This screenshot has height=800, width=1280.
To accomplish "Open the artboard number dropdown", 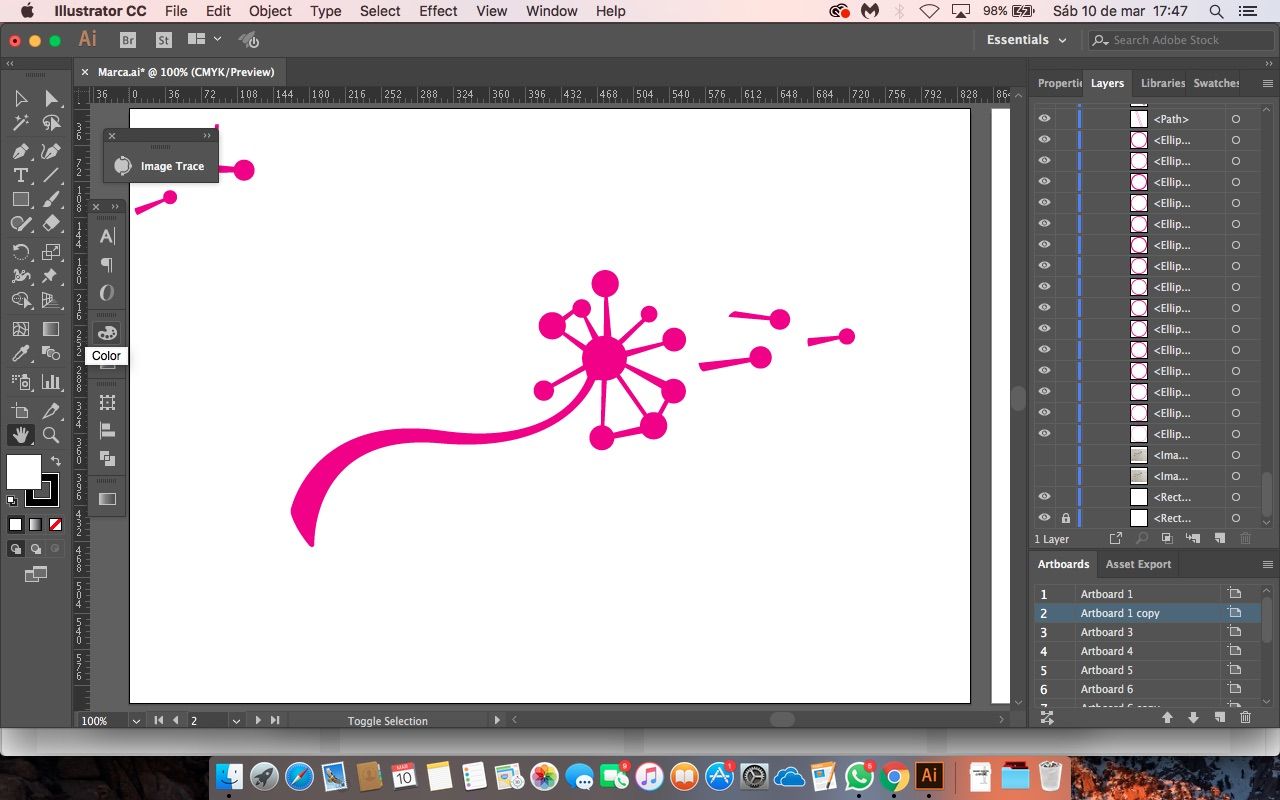I will click(236, 721).
